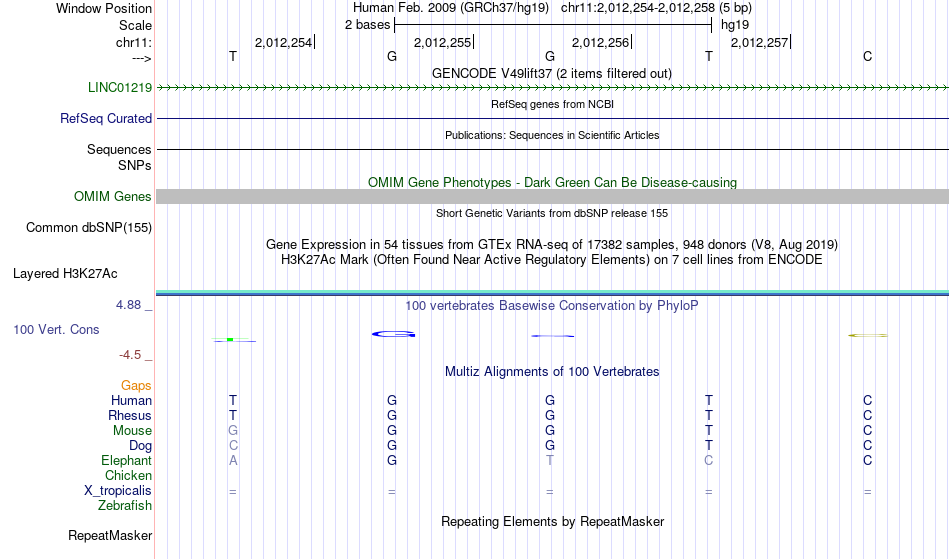Screen dimensions: 950x559
Task: Open the 100 Vert. Cons track label
Action: click(x=56, y=329)
